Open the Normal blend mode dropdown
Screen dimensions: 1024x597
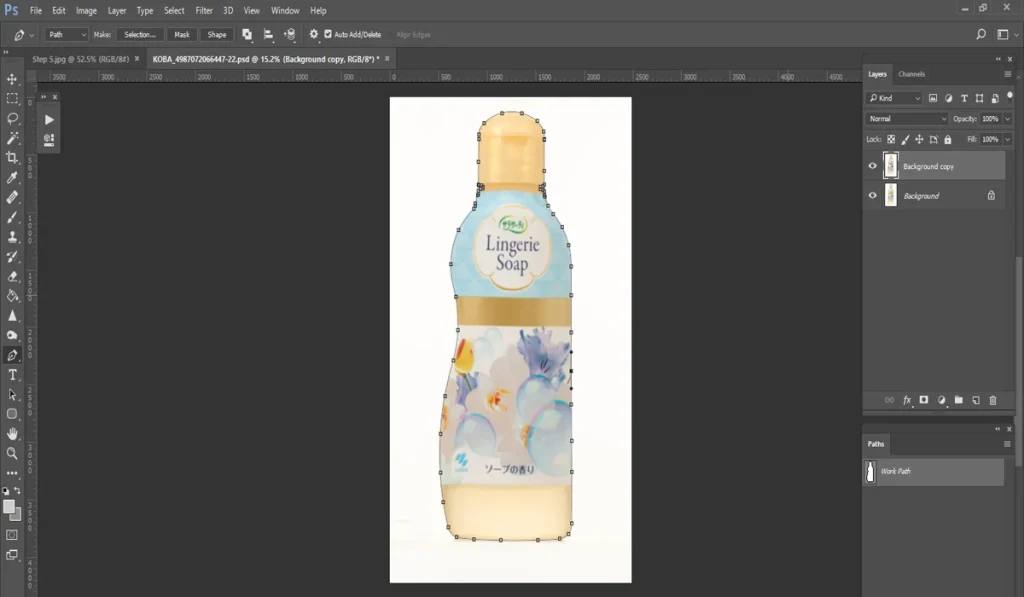tap(906, 119)
